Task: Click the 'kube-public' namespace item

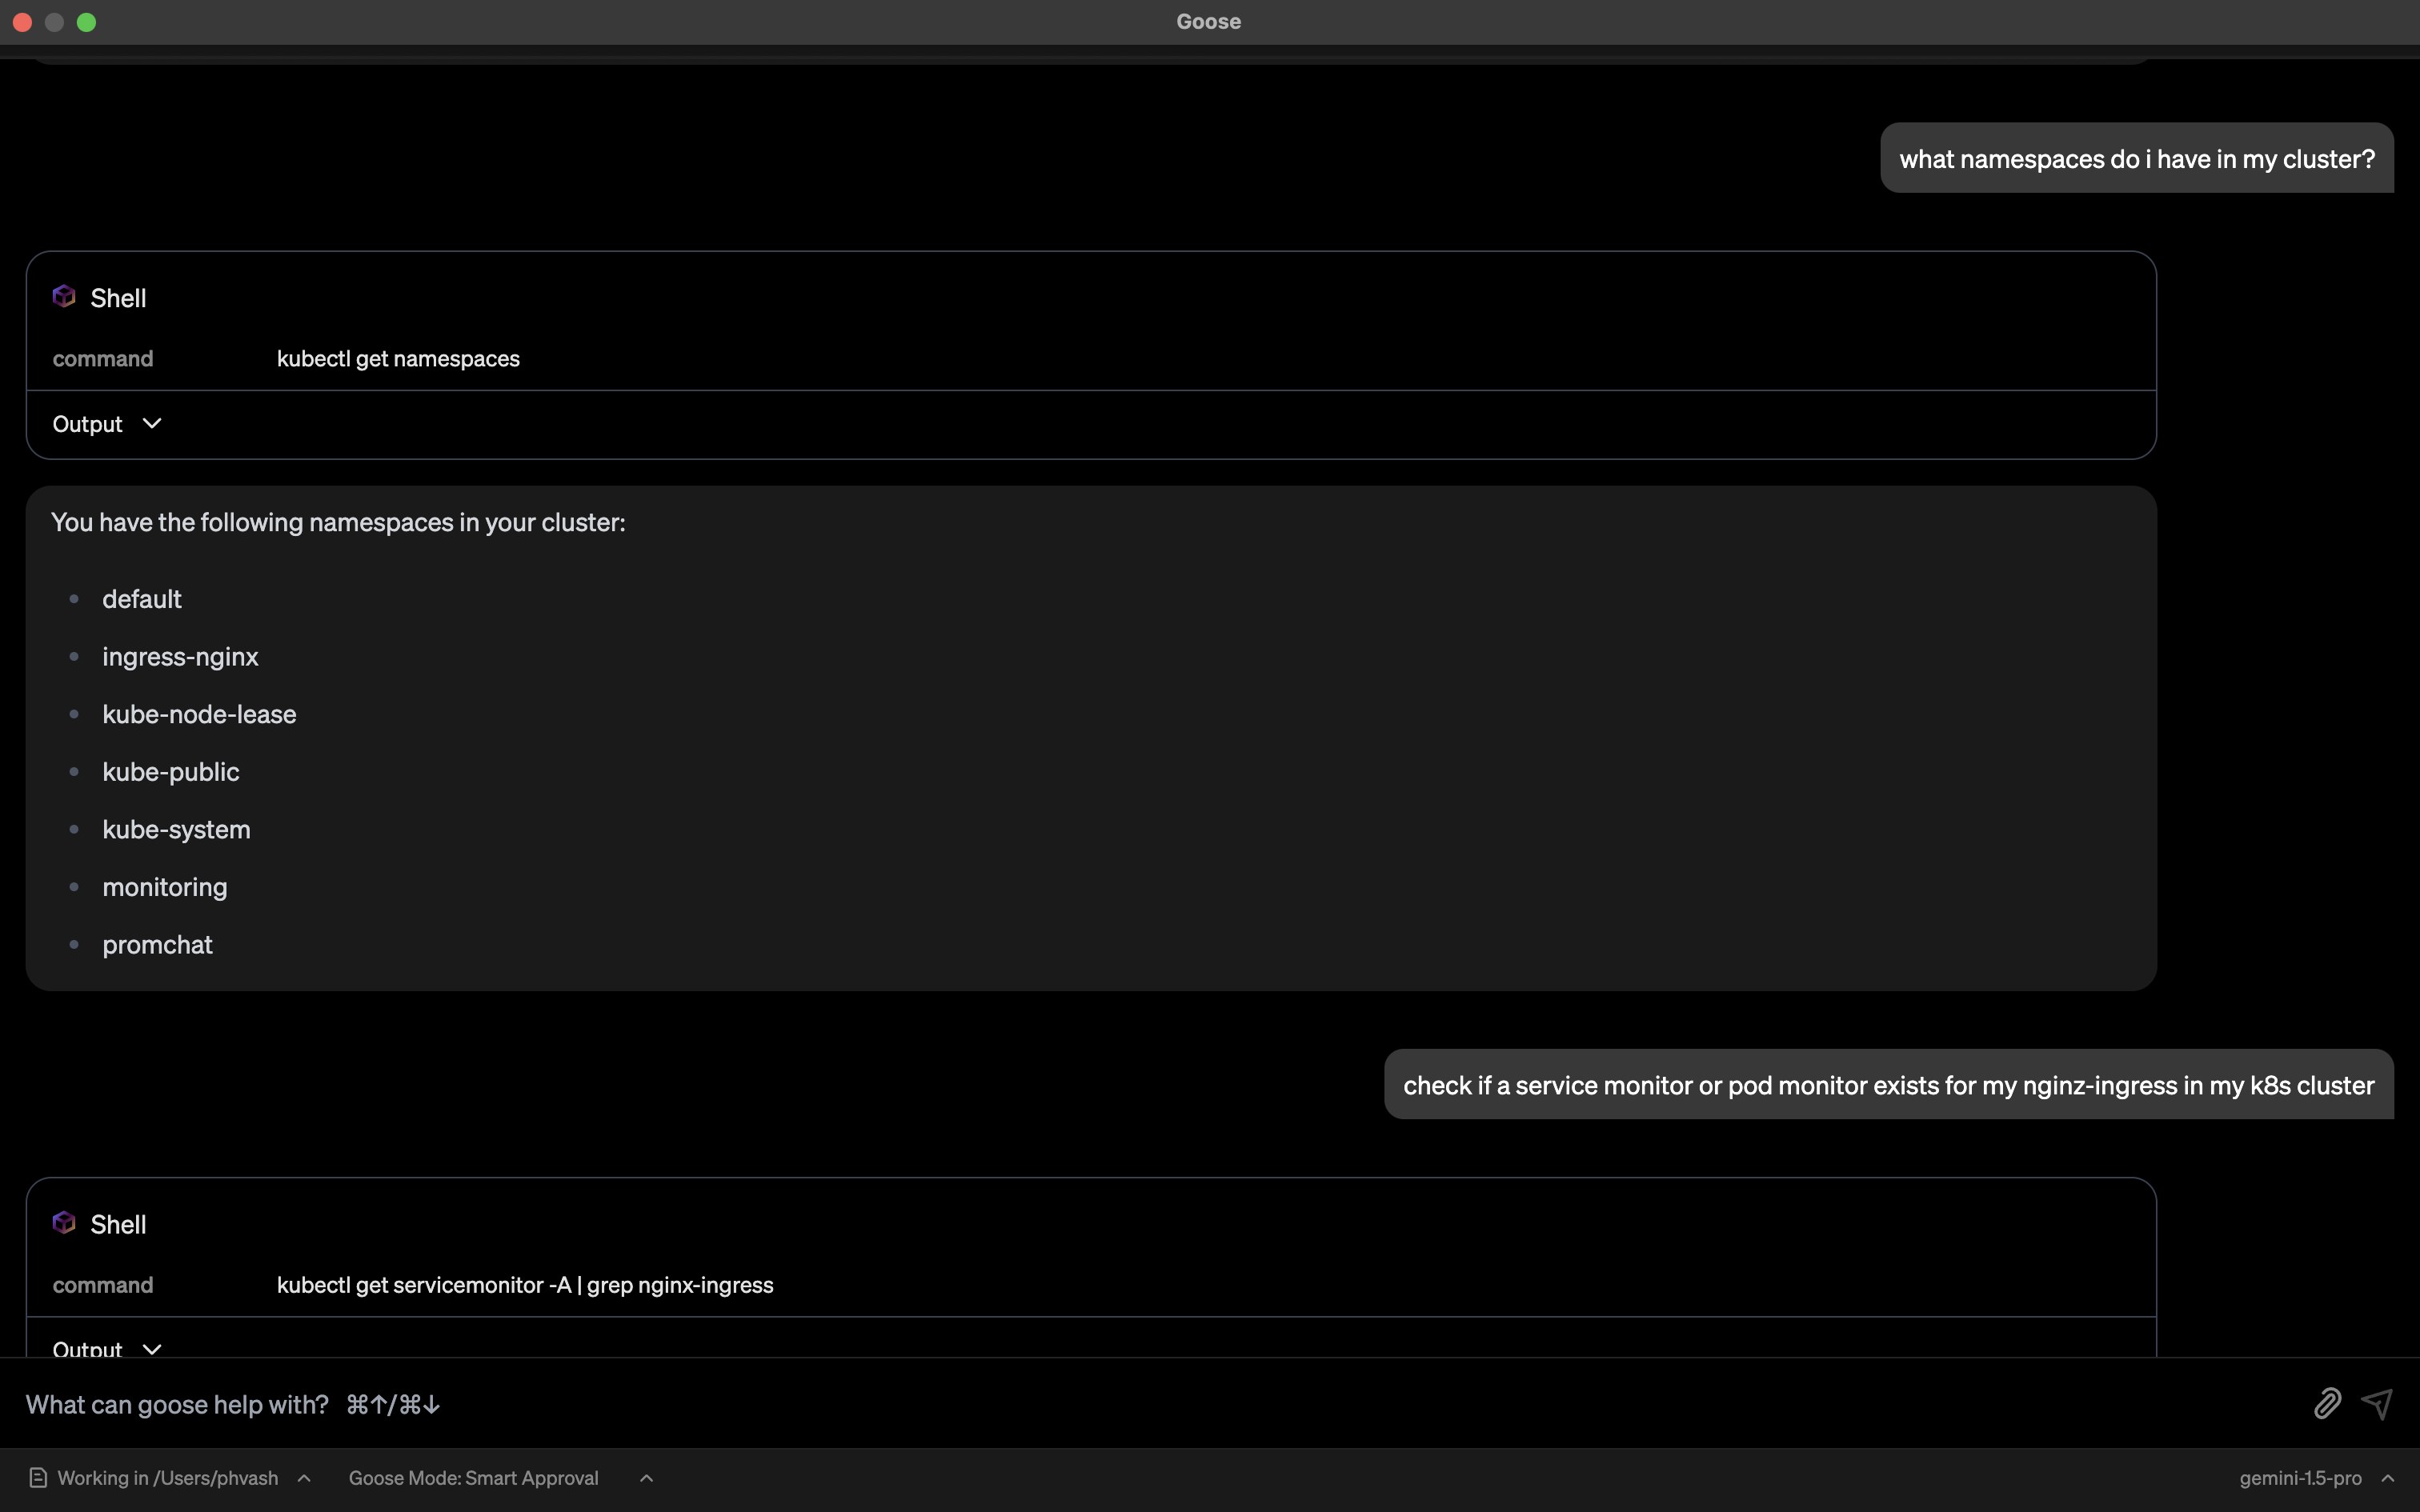Action: pyautogui.click(x=171, y=772)
